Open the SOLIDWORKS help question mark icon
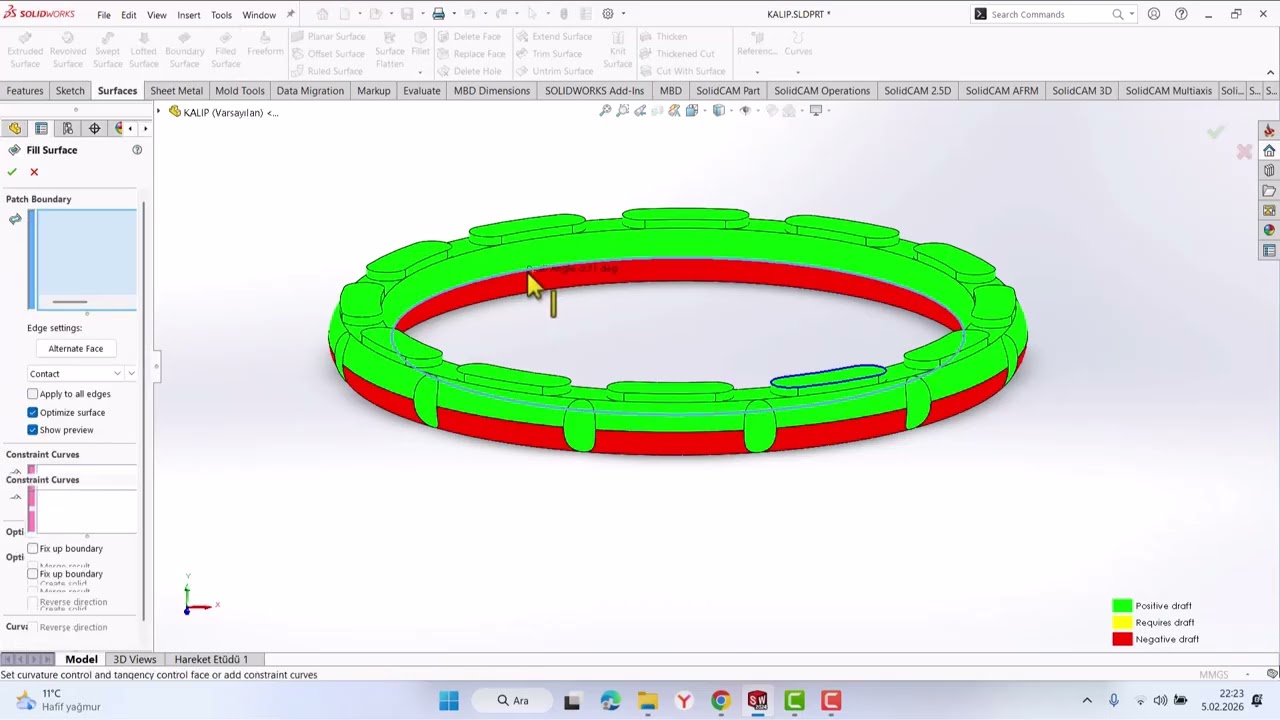Viewport: 1280px width, 720px height. point(1181,14)
